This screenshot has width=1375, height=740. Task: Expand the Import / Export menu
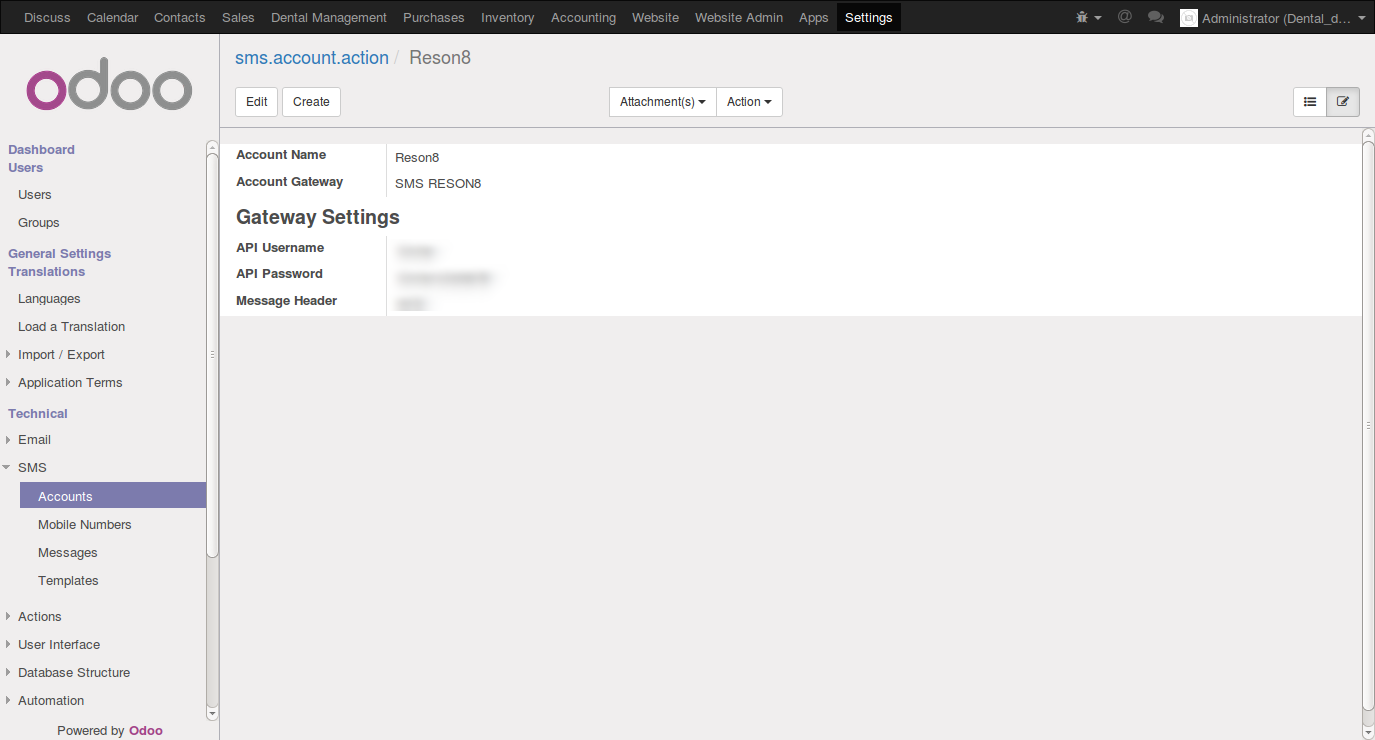[x=61, y=355]
